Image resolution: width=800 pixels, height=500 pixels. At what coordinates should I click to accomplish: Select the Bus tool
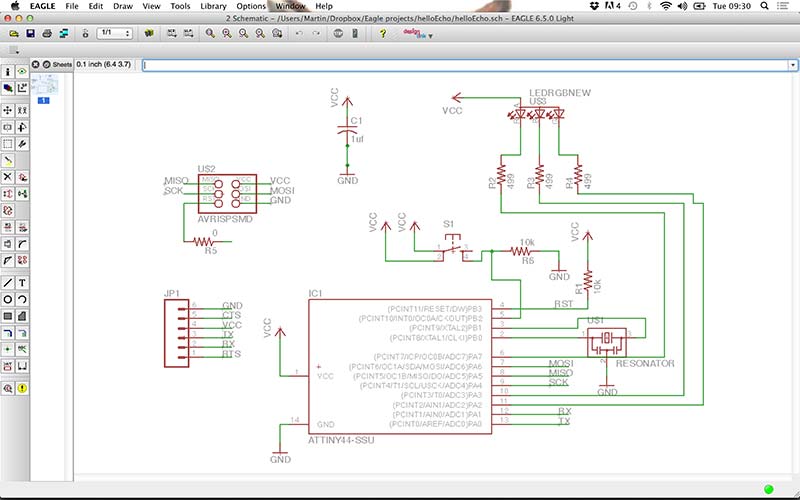(8, 333)
